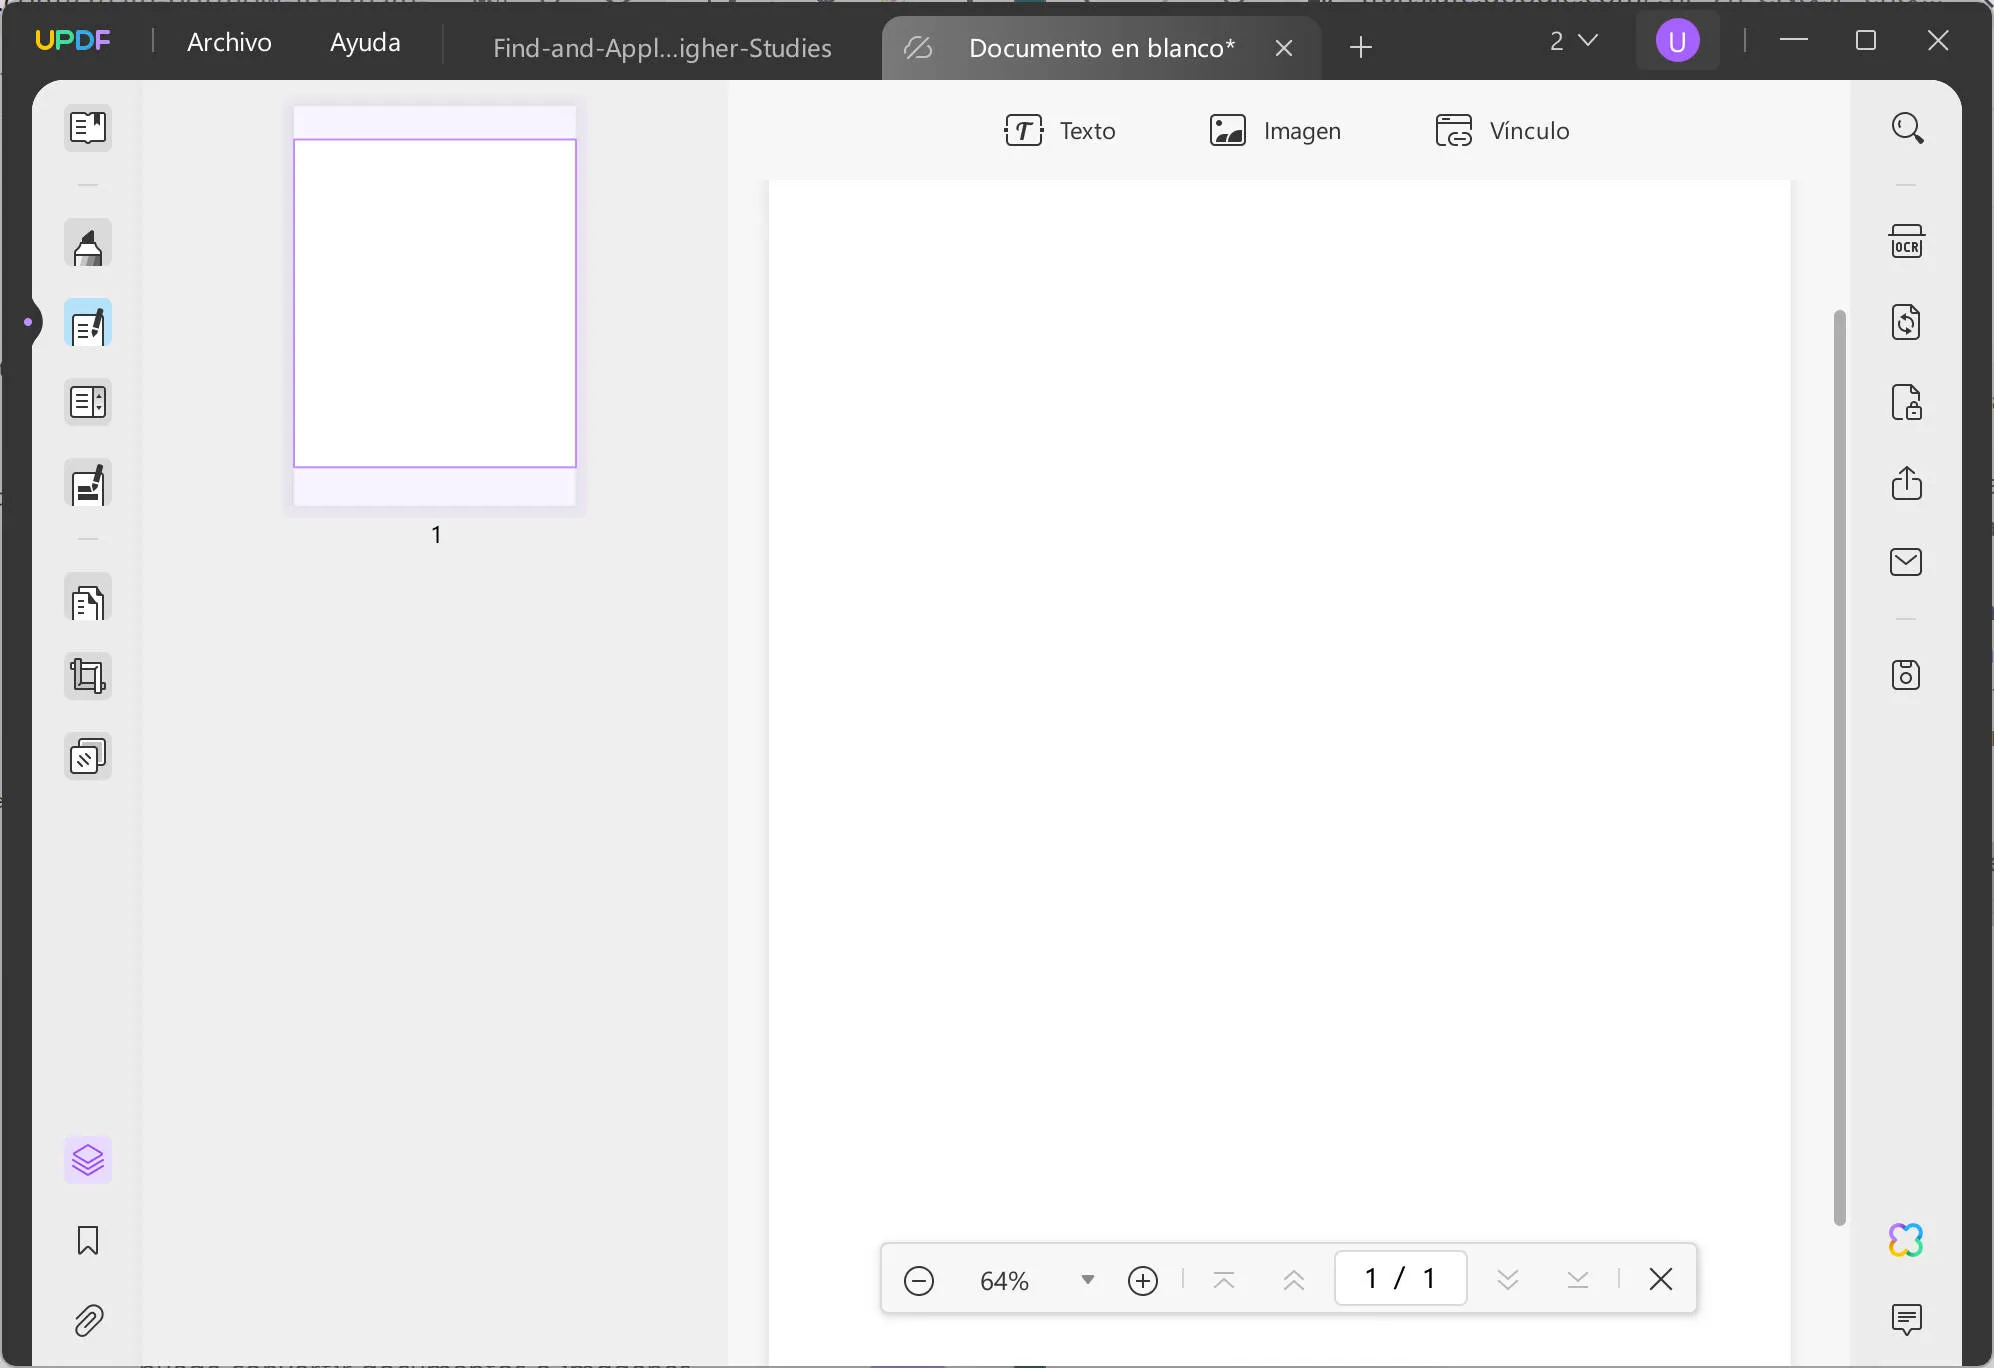
Task: Close the zoom navigation bar
Action: tap(1661, 1279)
